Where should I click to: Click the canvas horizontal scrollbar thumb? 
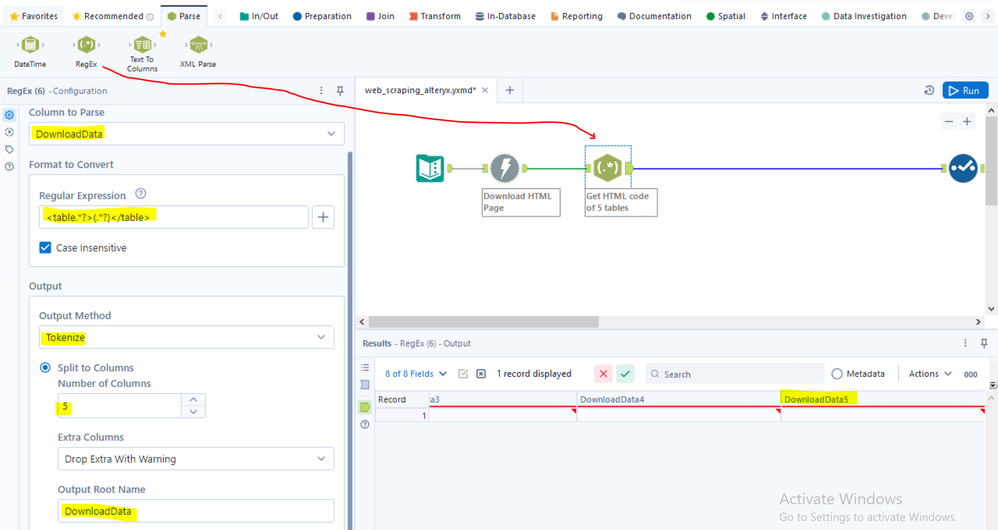(x=484, y=322)
